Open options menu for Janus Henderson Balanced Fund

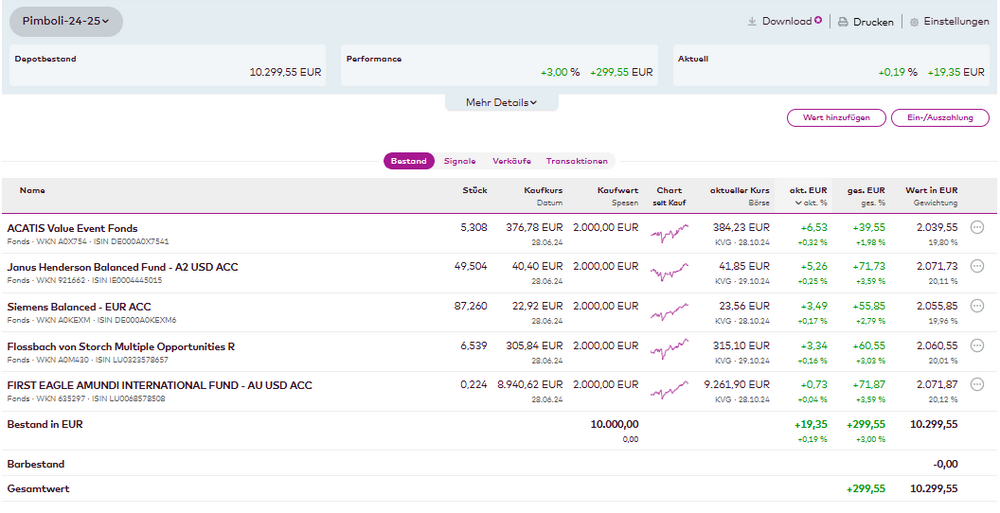click(977, 267)
